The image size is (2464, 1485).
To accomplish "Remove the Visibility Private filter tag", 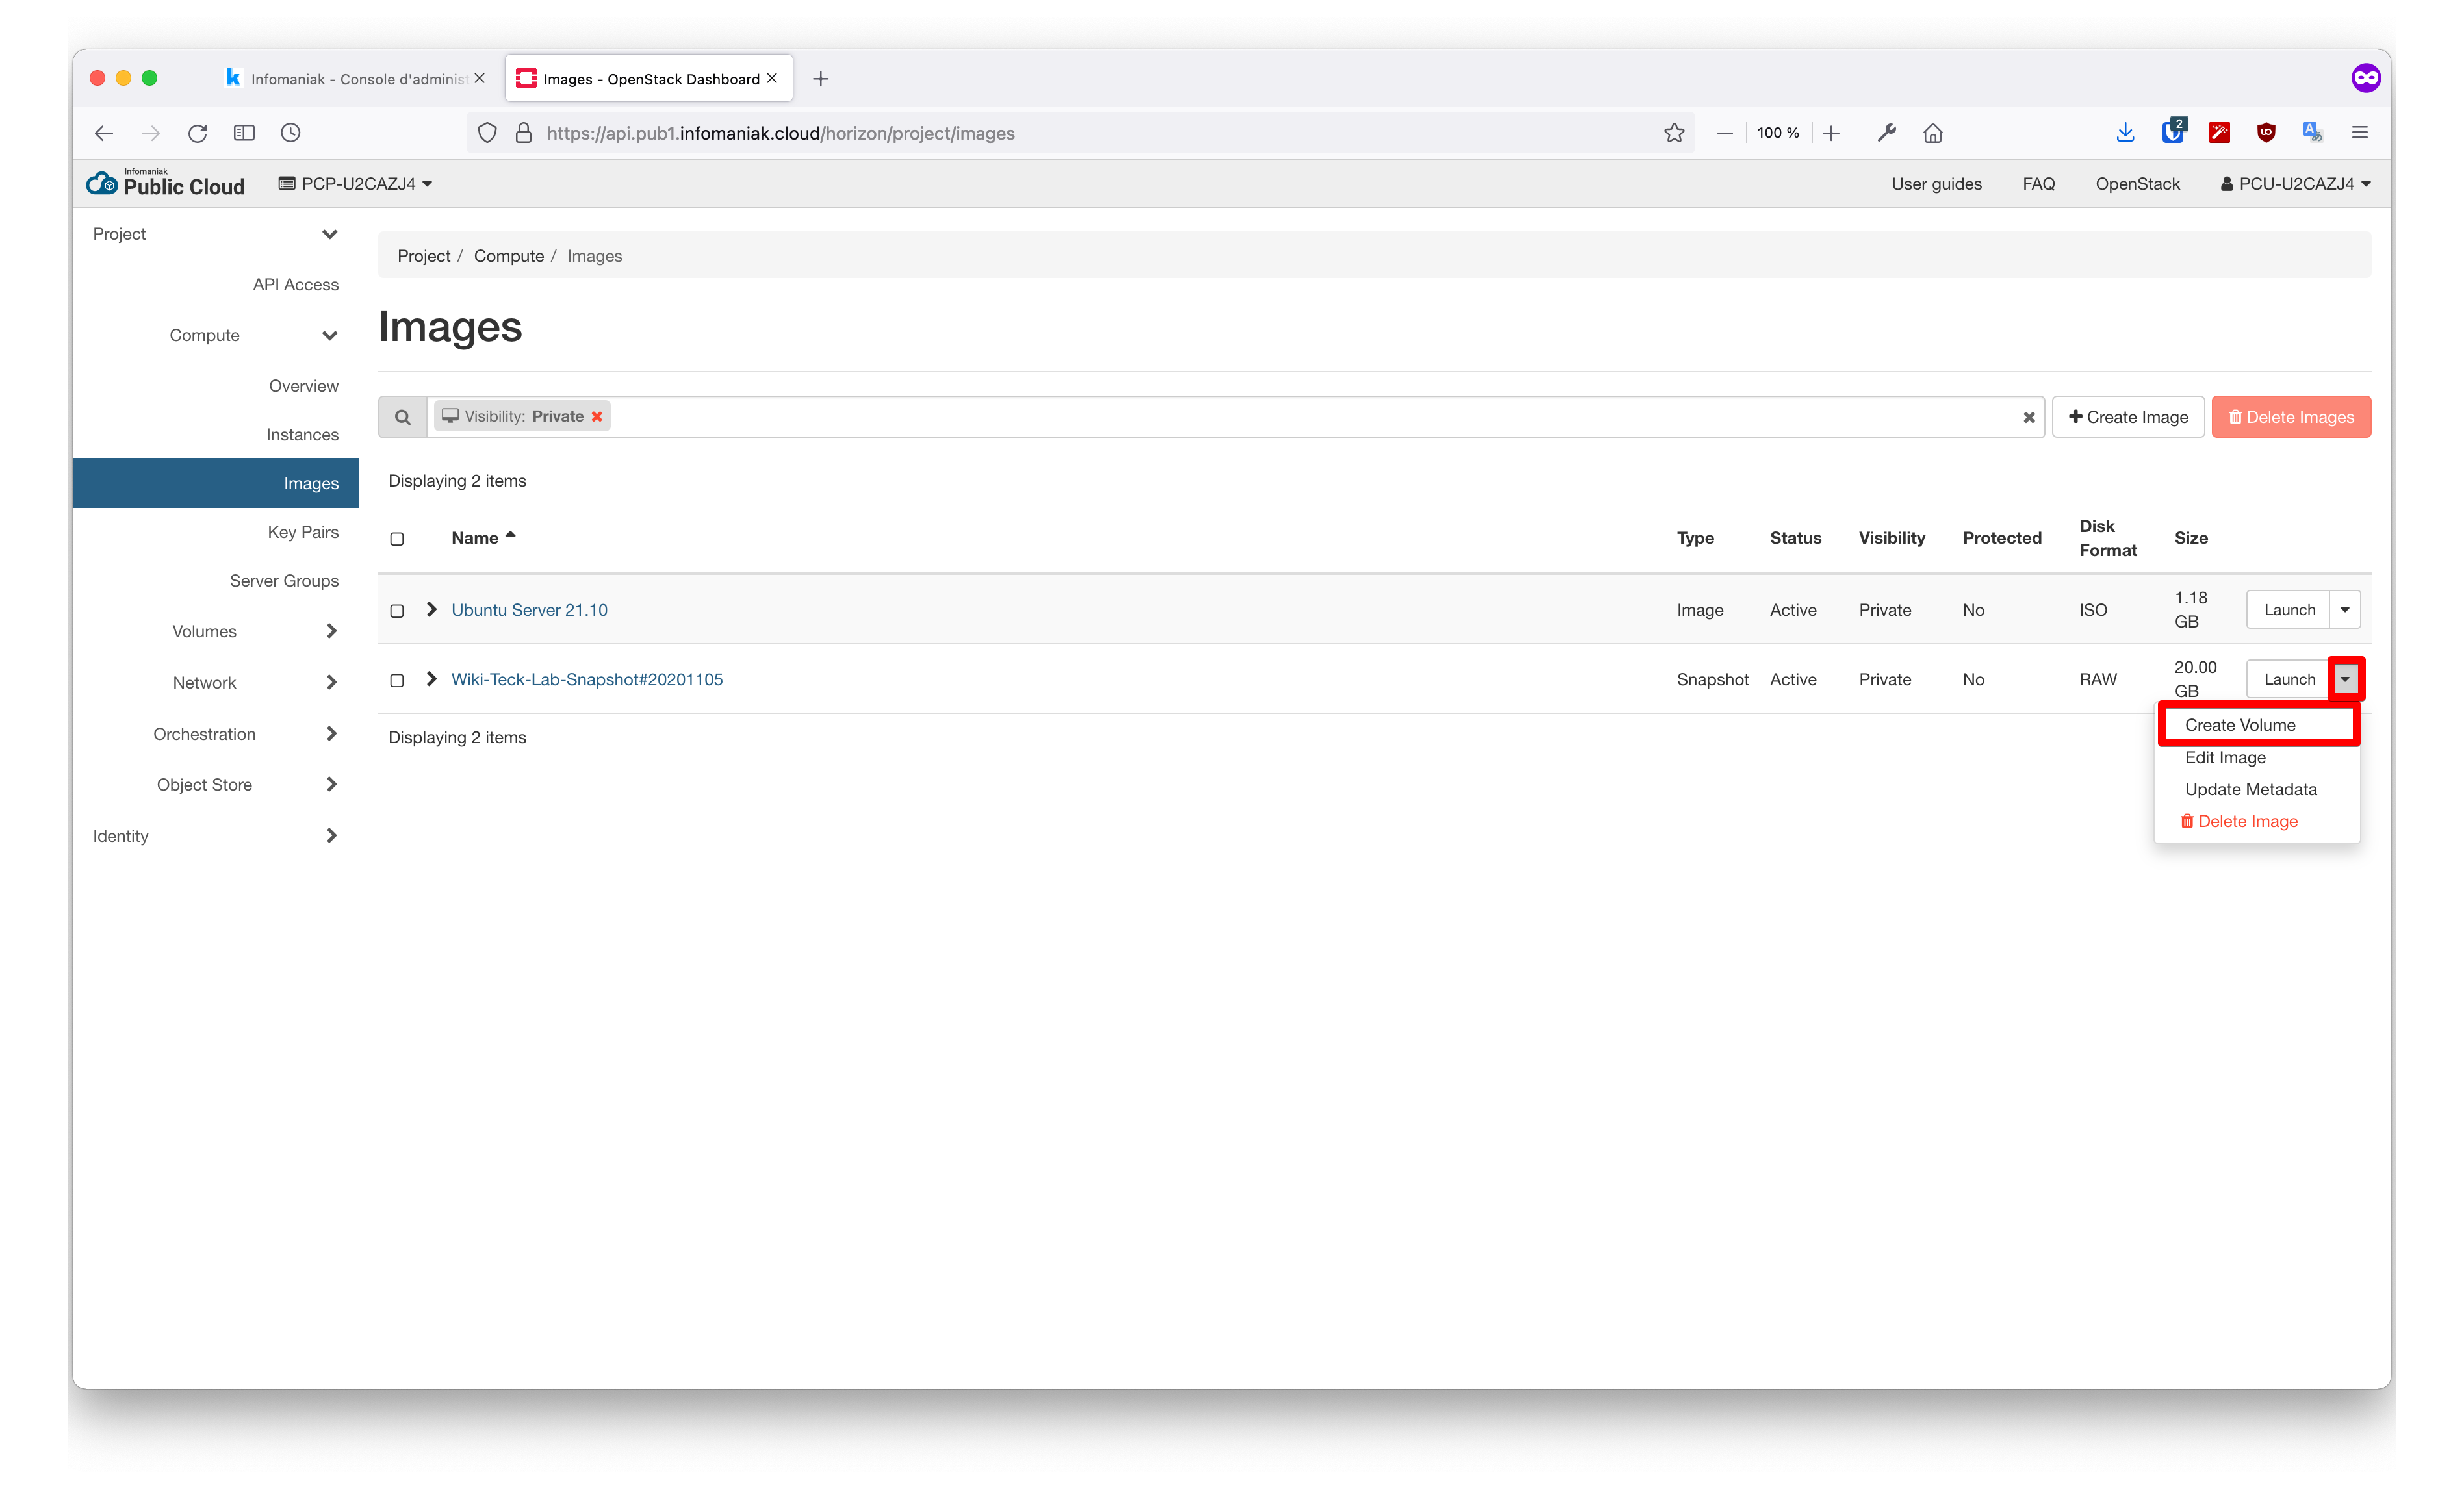I will (x=597, y=417).
